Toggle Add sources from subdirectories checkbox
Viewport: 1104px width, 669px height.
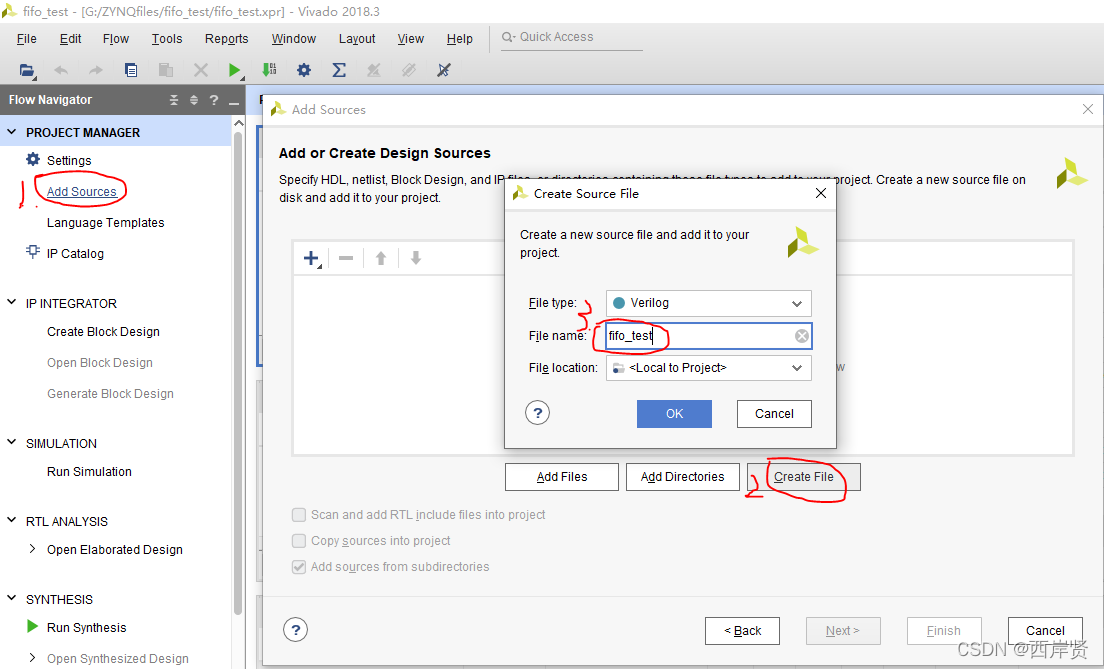coord(299,567)
